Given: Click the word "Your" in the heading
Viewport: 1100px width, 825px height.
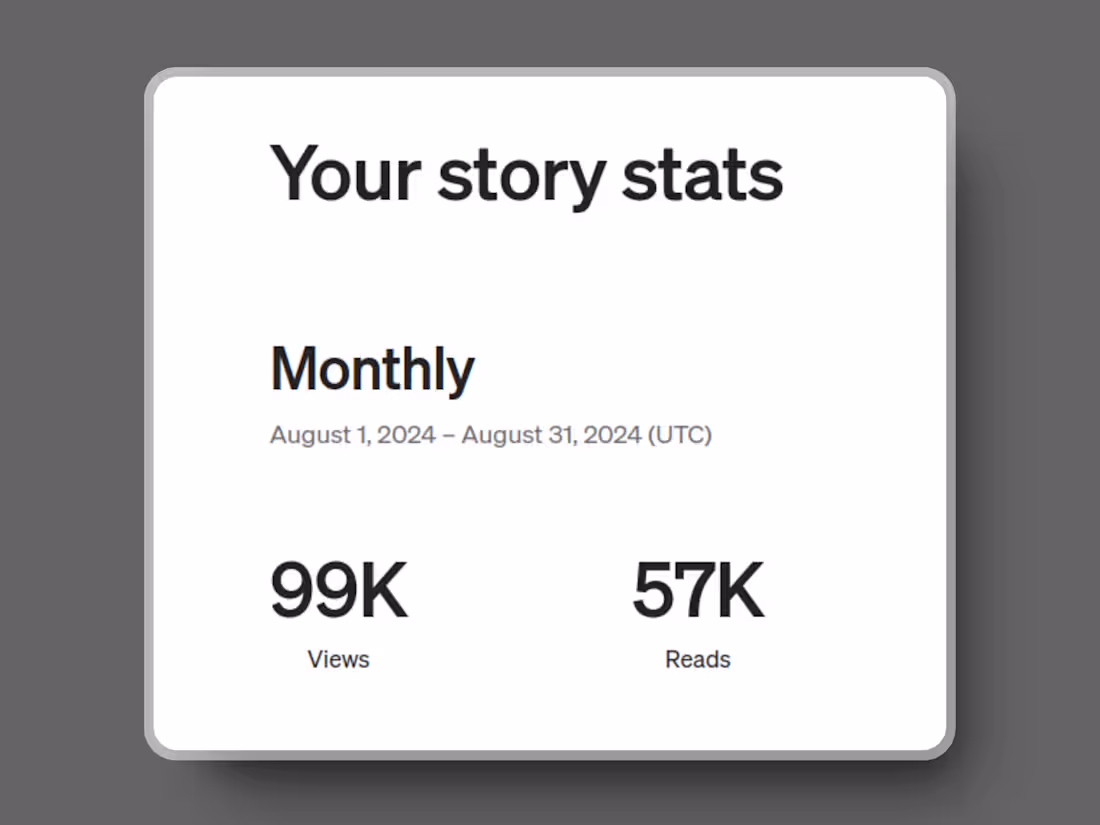Looking at the screenshot, I should pyautogui.click(x=345, y=174).
